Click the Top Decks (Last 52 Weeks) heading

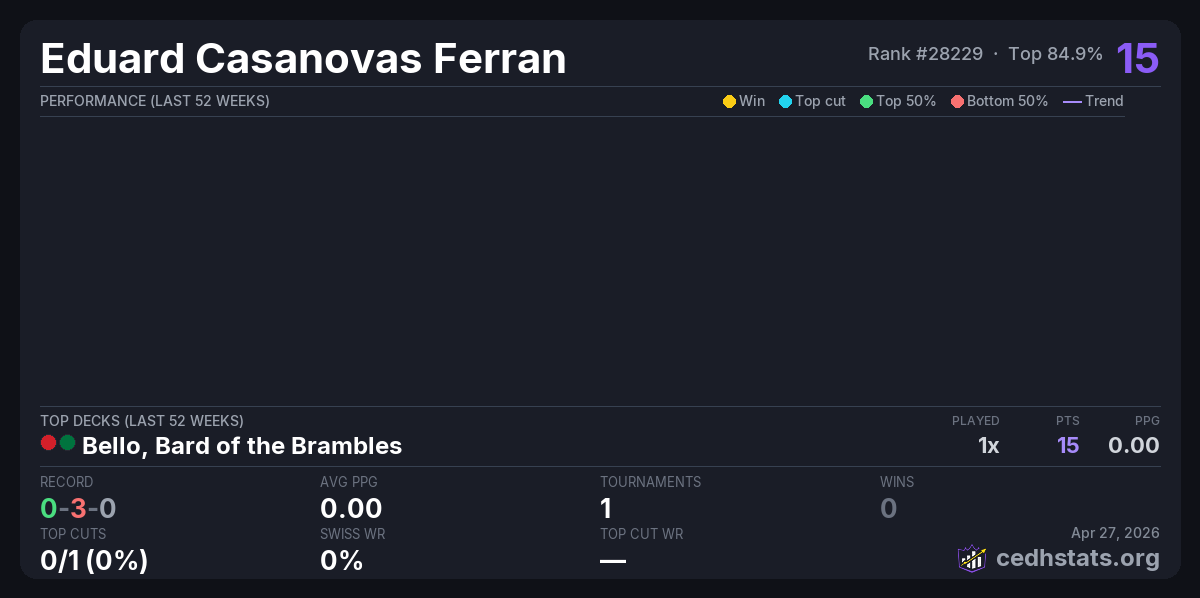pyautogui.click(x=142, y=421)
